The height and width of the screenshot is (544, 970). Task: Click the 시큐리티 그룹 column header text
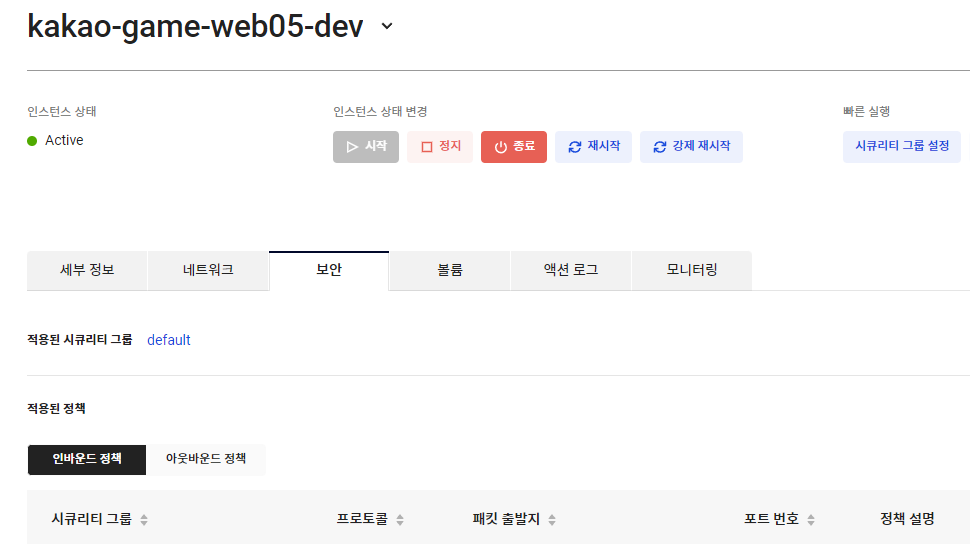[x=92, y=519]
